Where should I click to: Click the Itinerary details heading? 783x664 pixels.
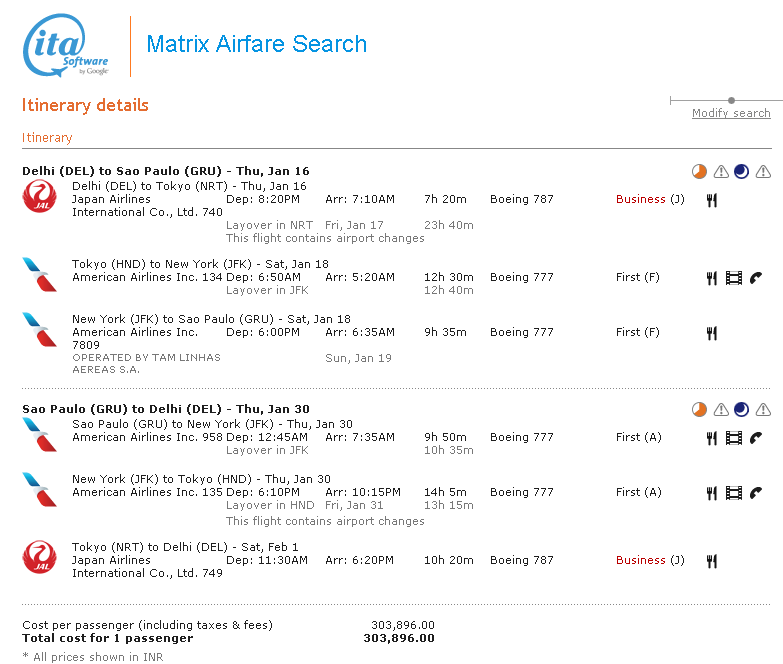85,105
